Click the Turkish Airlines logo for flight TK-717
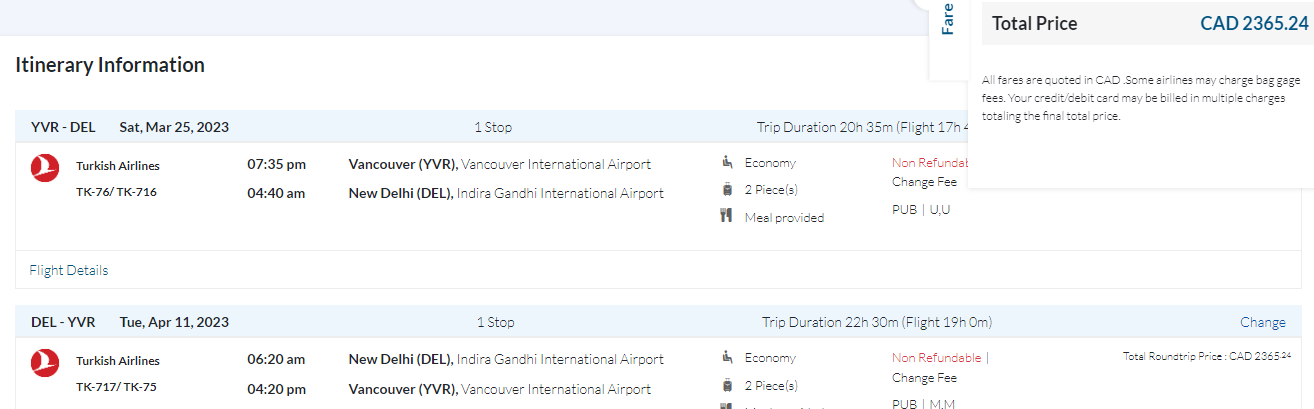The image size is (1314, 409). point(45,362)
